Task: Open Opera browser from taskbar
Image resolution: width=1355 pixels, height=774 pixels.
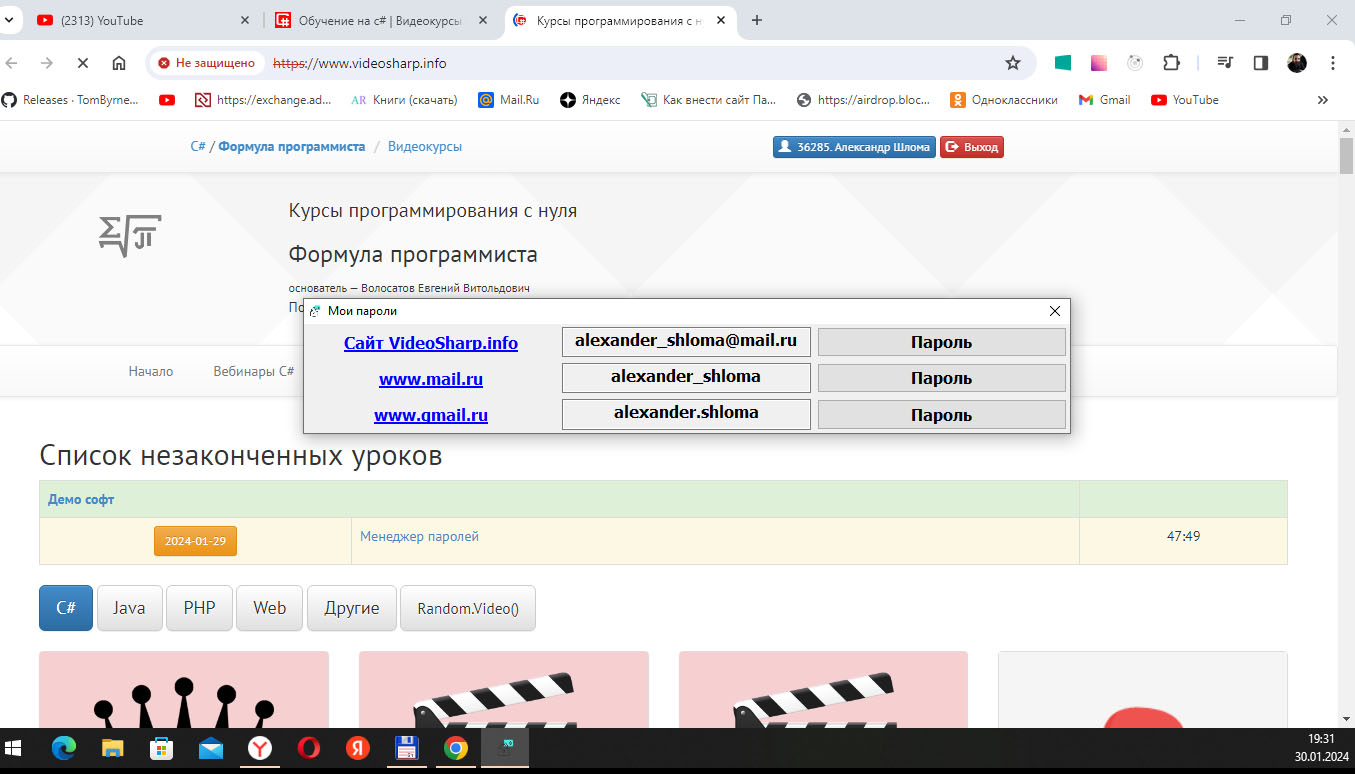Action: [309, 748]
